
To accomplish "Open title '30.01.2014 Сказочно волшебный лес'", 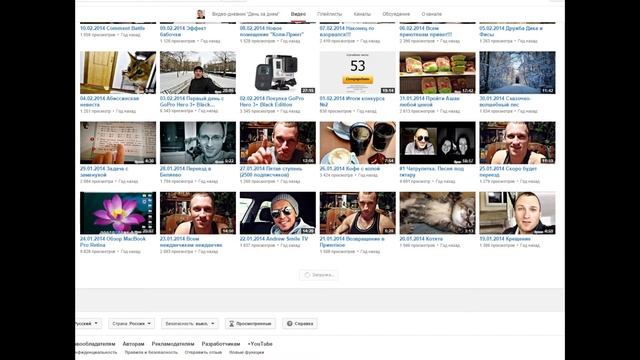I will 505,102.
